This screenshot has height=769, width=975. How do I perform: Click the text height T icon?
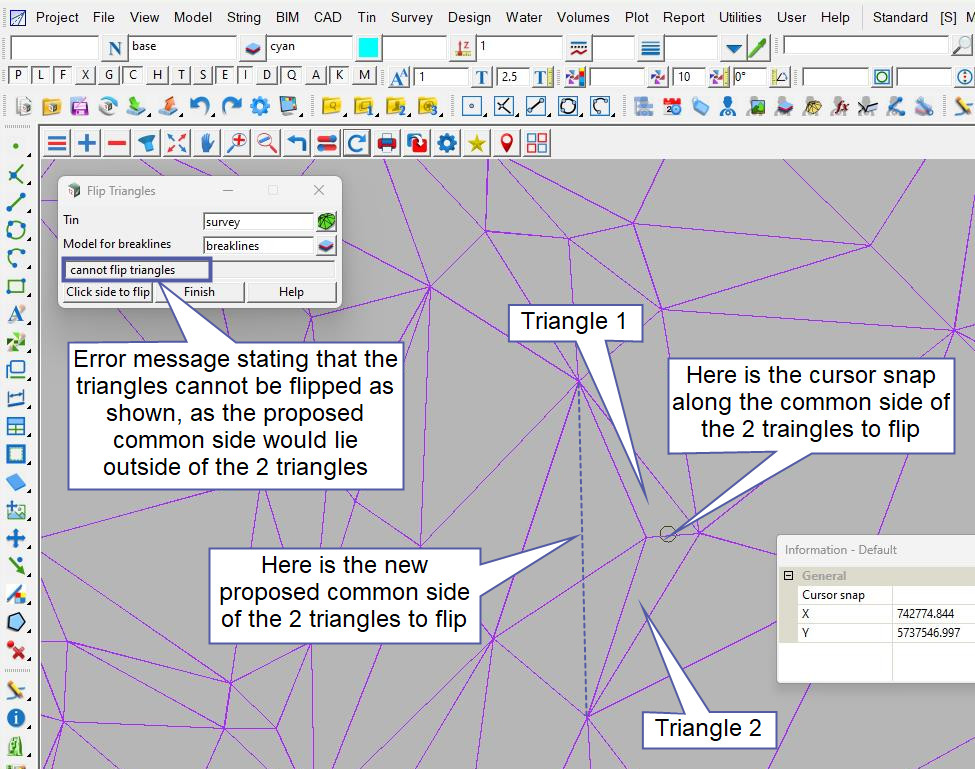pos(481,77)
